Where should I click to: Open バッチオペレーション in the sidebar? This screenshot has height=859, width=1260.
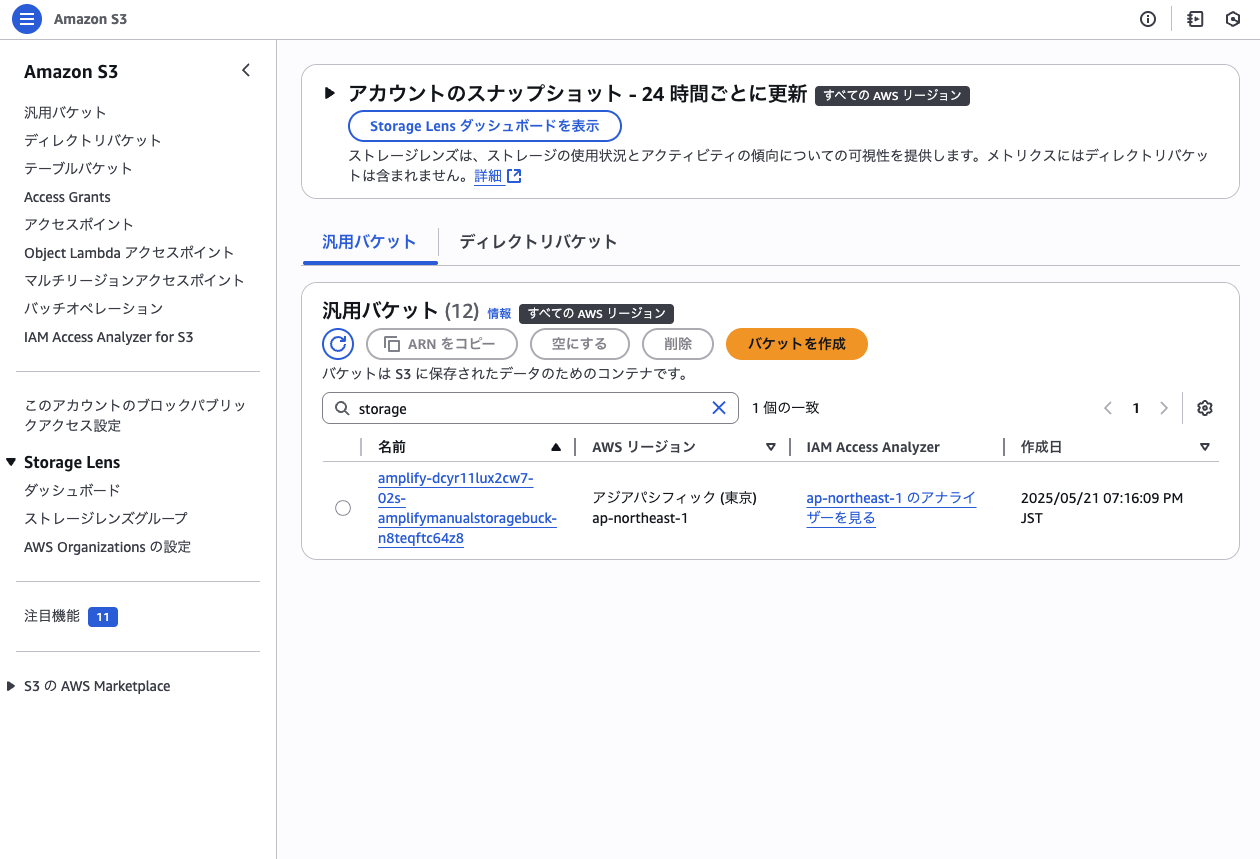(93, 308)
